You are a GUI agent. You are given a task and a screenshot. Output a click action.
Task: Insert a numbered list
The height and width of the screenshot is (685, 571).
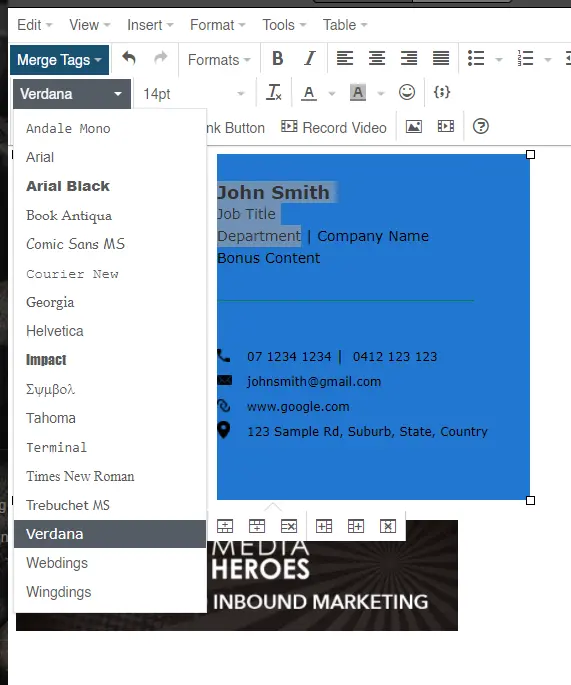[525, 58]
